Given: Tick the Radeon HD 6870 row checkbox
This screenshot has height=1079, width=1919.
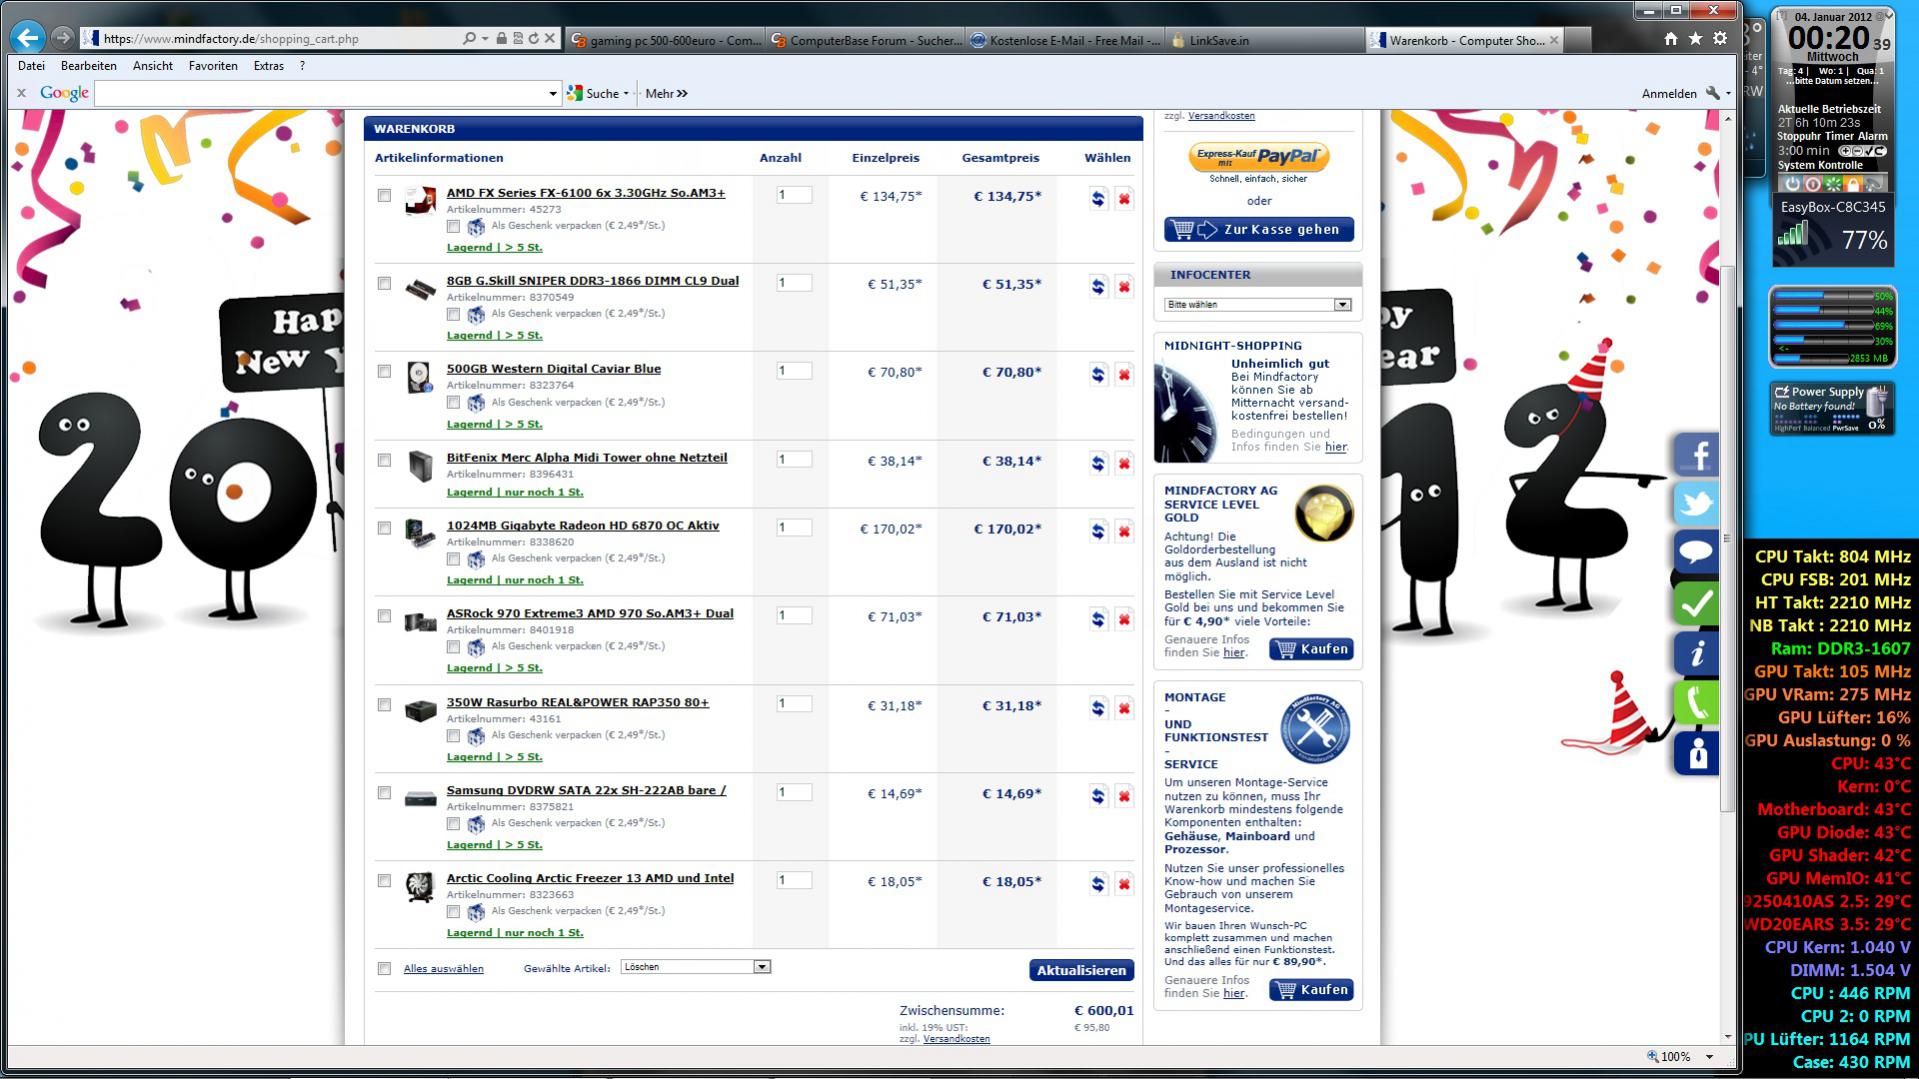Looking at the screenshot, I should click(x=384, y=528).
